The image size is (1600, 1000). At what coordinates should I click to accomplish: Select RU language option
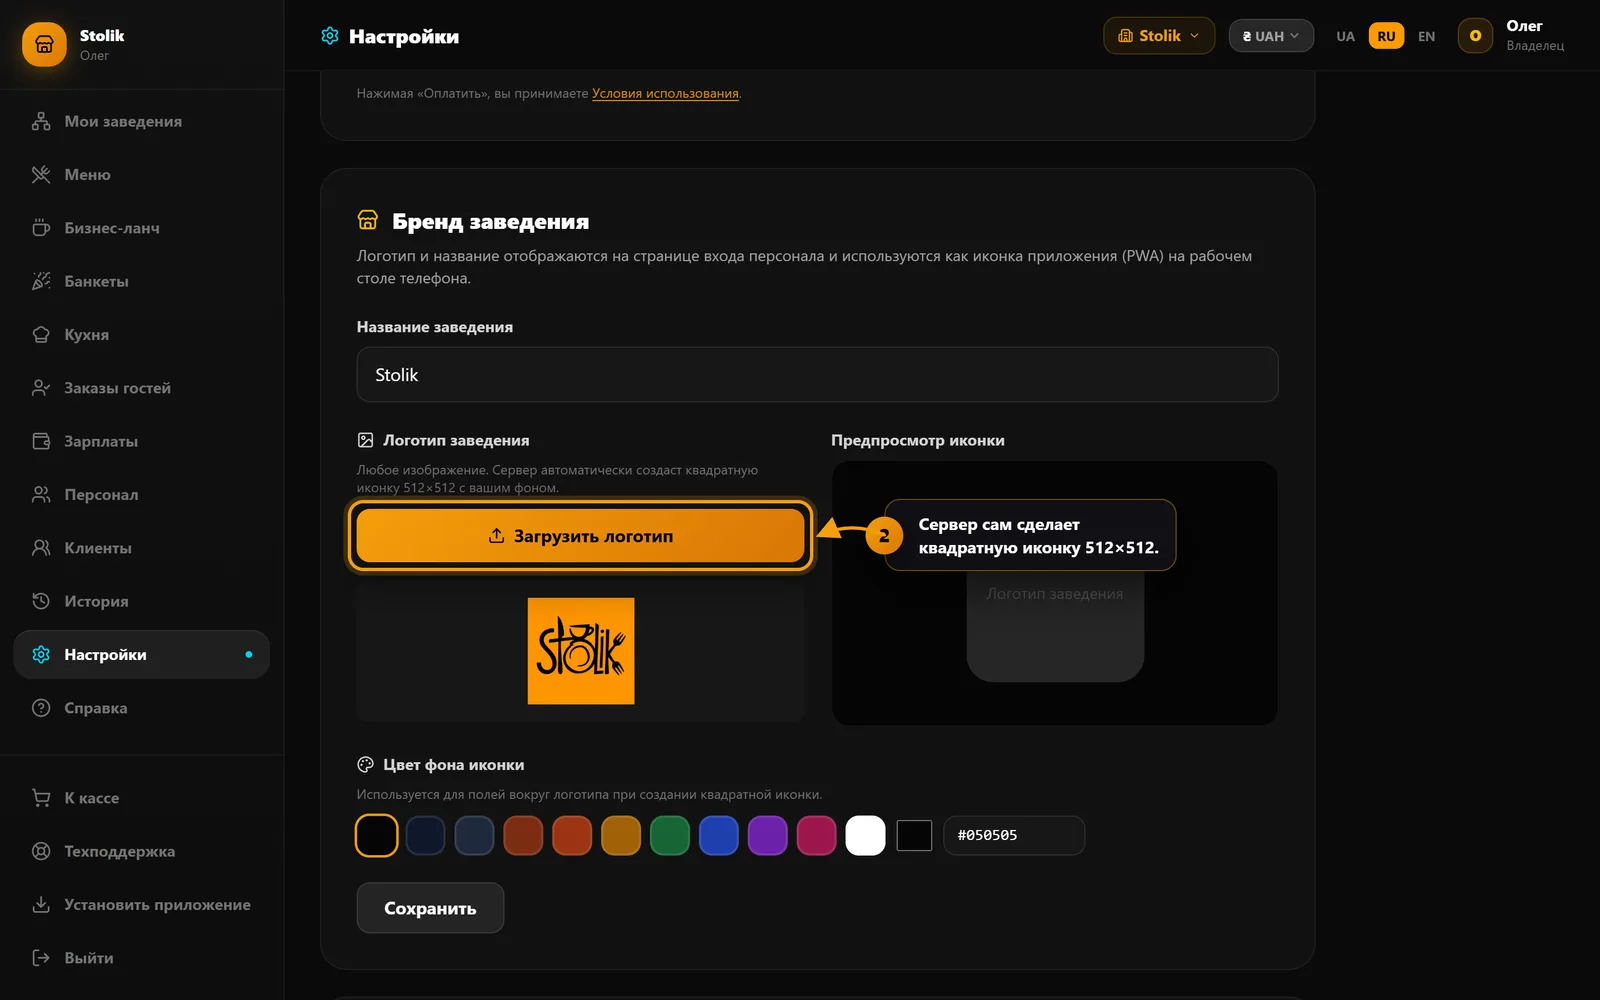(1386, 36)
